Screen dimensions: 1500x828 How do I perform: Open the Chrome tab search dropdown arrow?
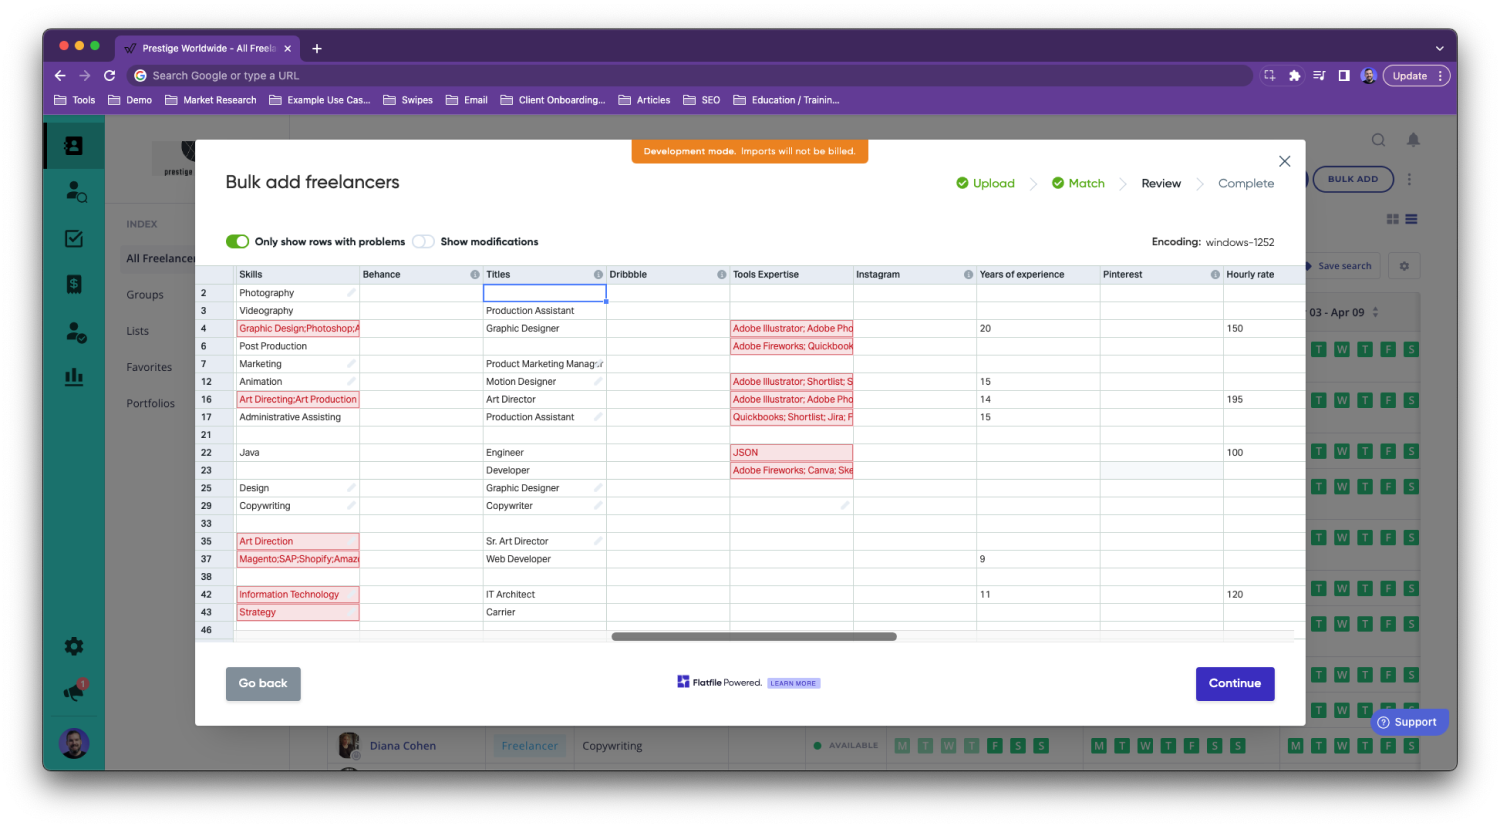pos(1439,48)
